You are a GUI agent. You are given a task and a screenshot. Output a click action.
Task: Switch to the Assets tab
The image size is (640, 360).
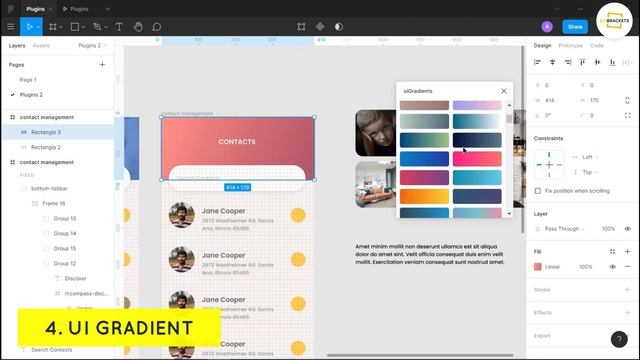click(41, 46)
